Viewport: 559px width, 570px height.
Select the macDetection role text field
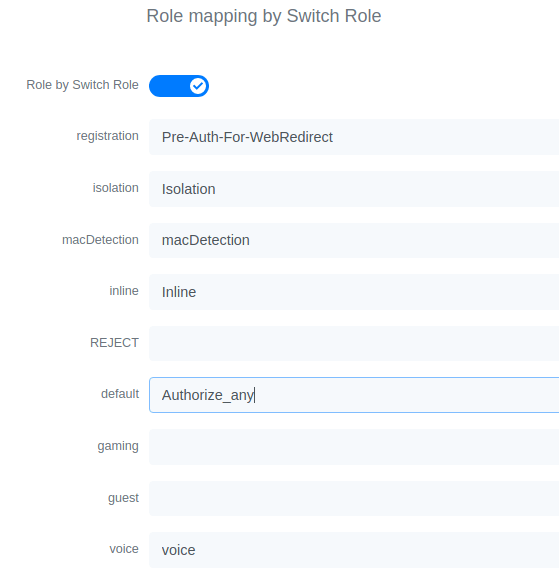click(354, 240)
